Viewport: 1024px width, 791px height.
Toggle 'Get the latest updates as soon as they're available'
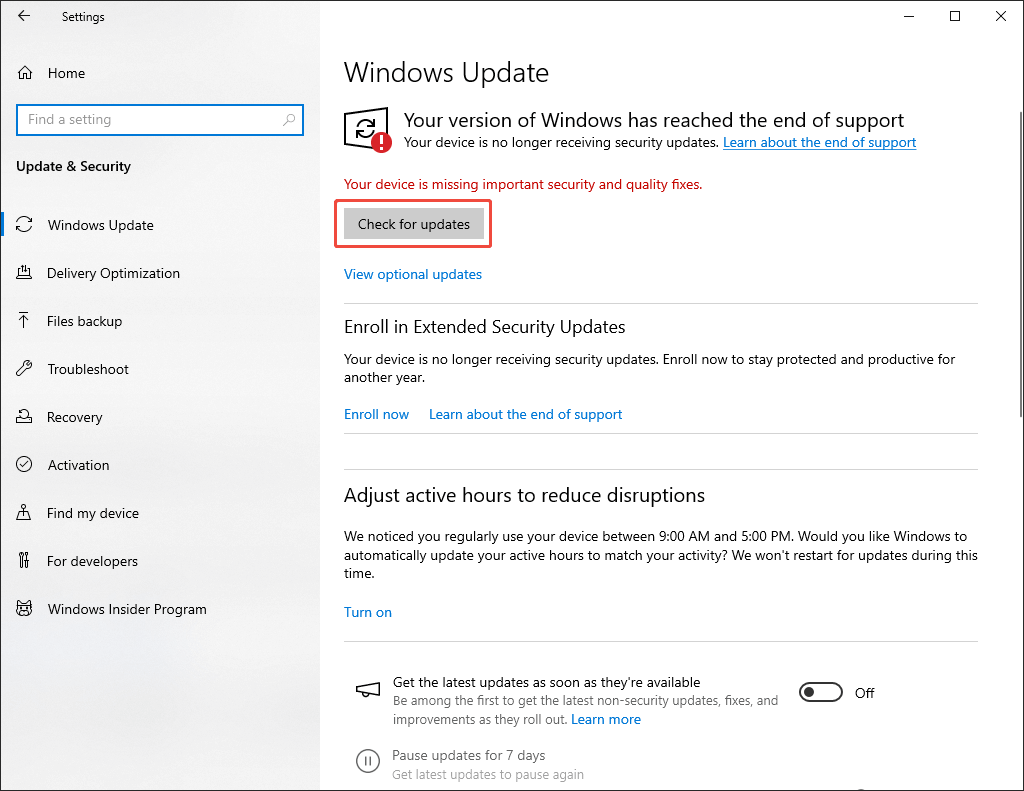point(820,691)
